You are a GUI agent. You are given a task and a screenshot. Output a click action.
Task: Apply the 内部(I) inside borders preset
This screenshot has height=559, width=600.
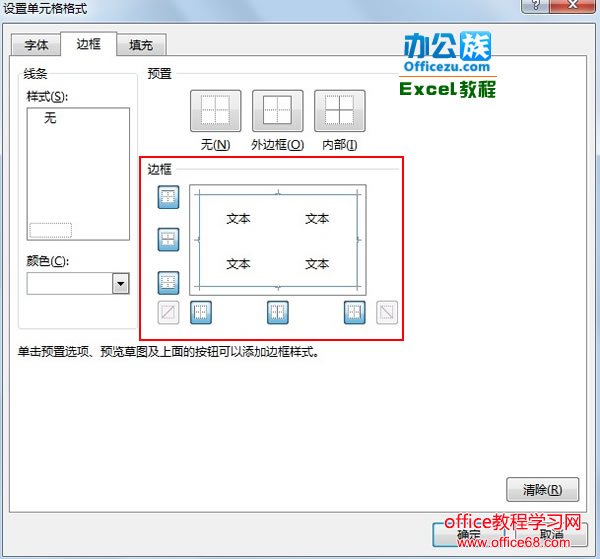click(x=339, y=111)
